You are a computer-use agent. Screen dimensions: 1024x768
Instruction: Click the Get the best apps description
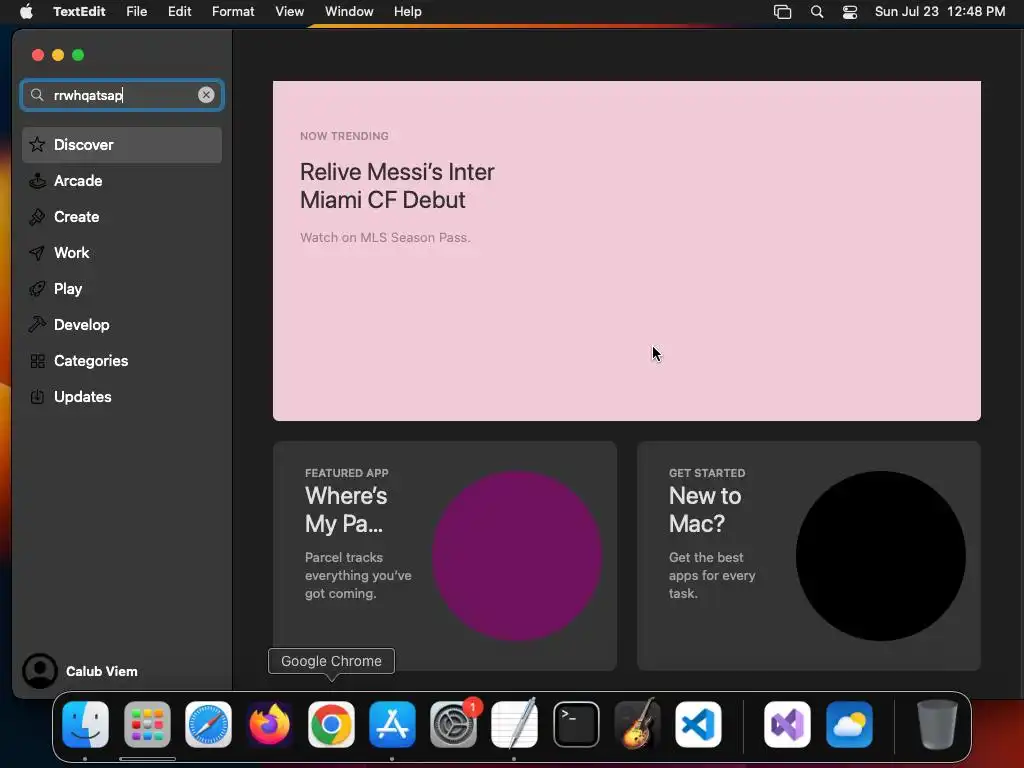click(712, 575)
